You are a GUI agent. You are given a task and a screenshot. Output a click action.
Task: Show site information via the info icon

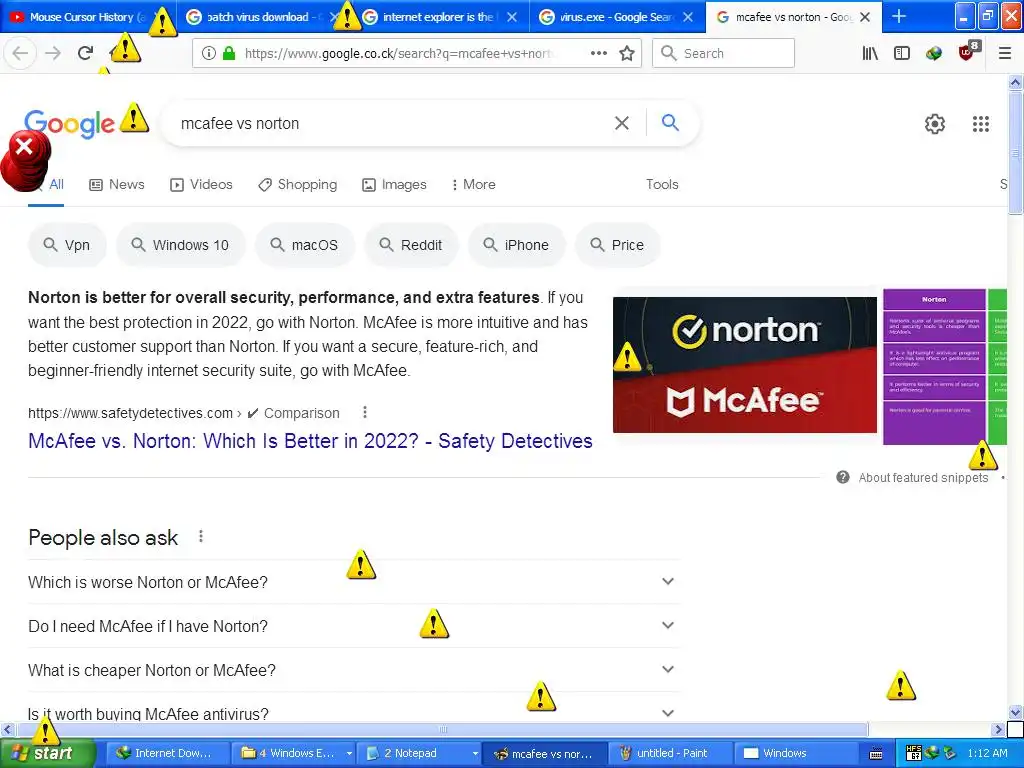(208, 53)
